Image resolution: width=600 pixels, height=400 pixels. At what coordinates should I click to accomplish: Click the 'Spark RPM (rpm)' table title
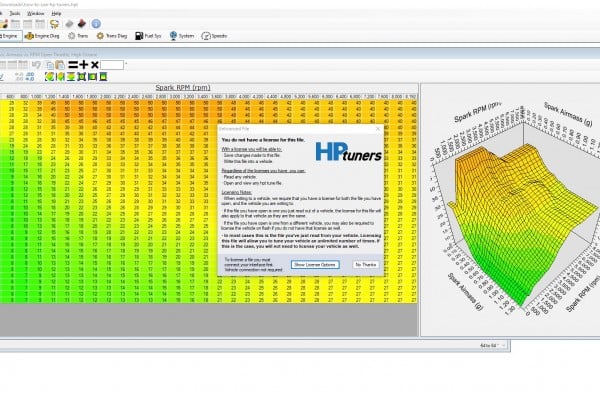183,88
